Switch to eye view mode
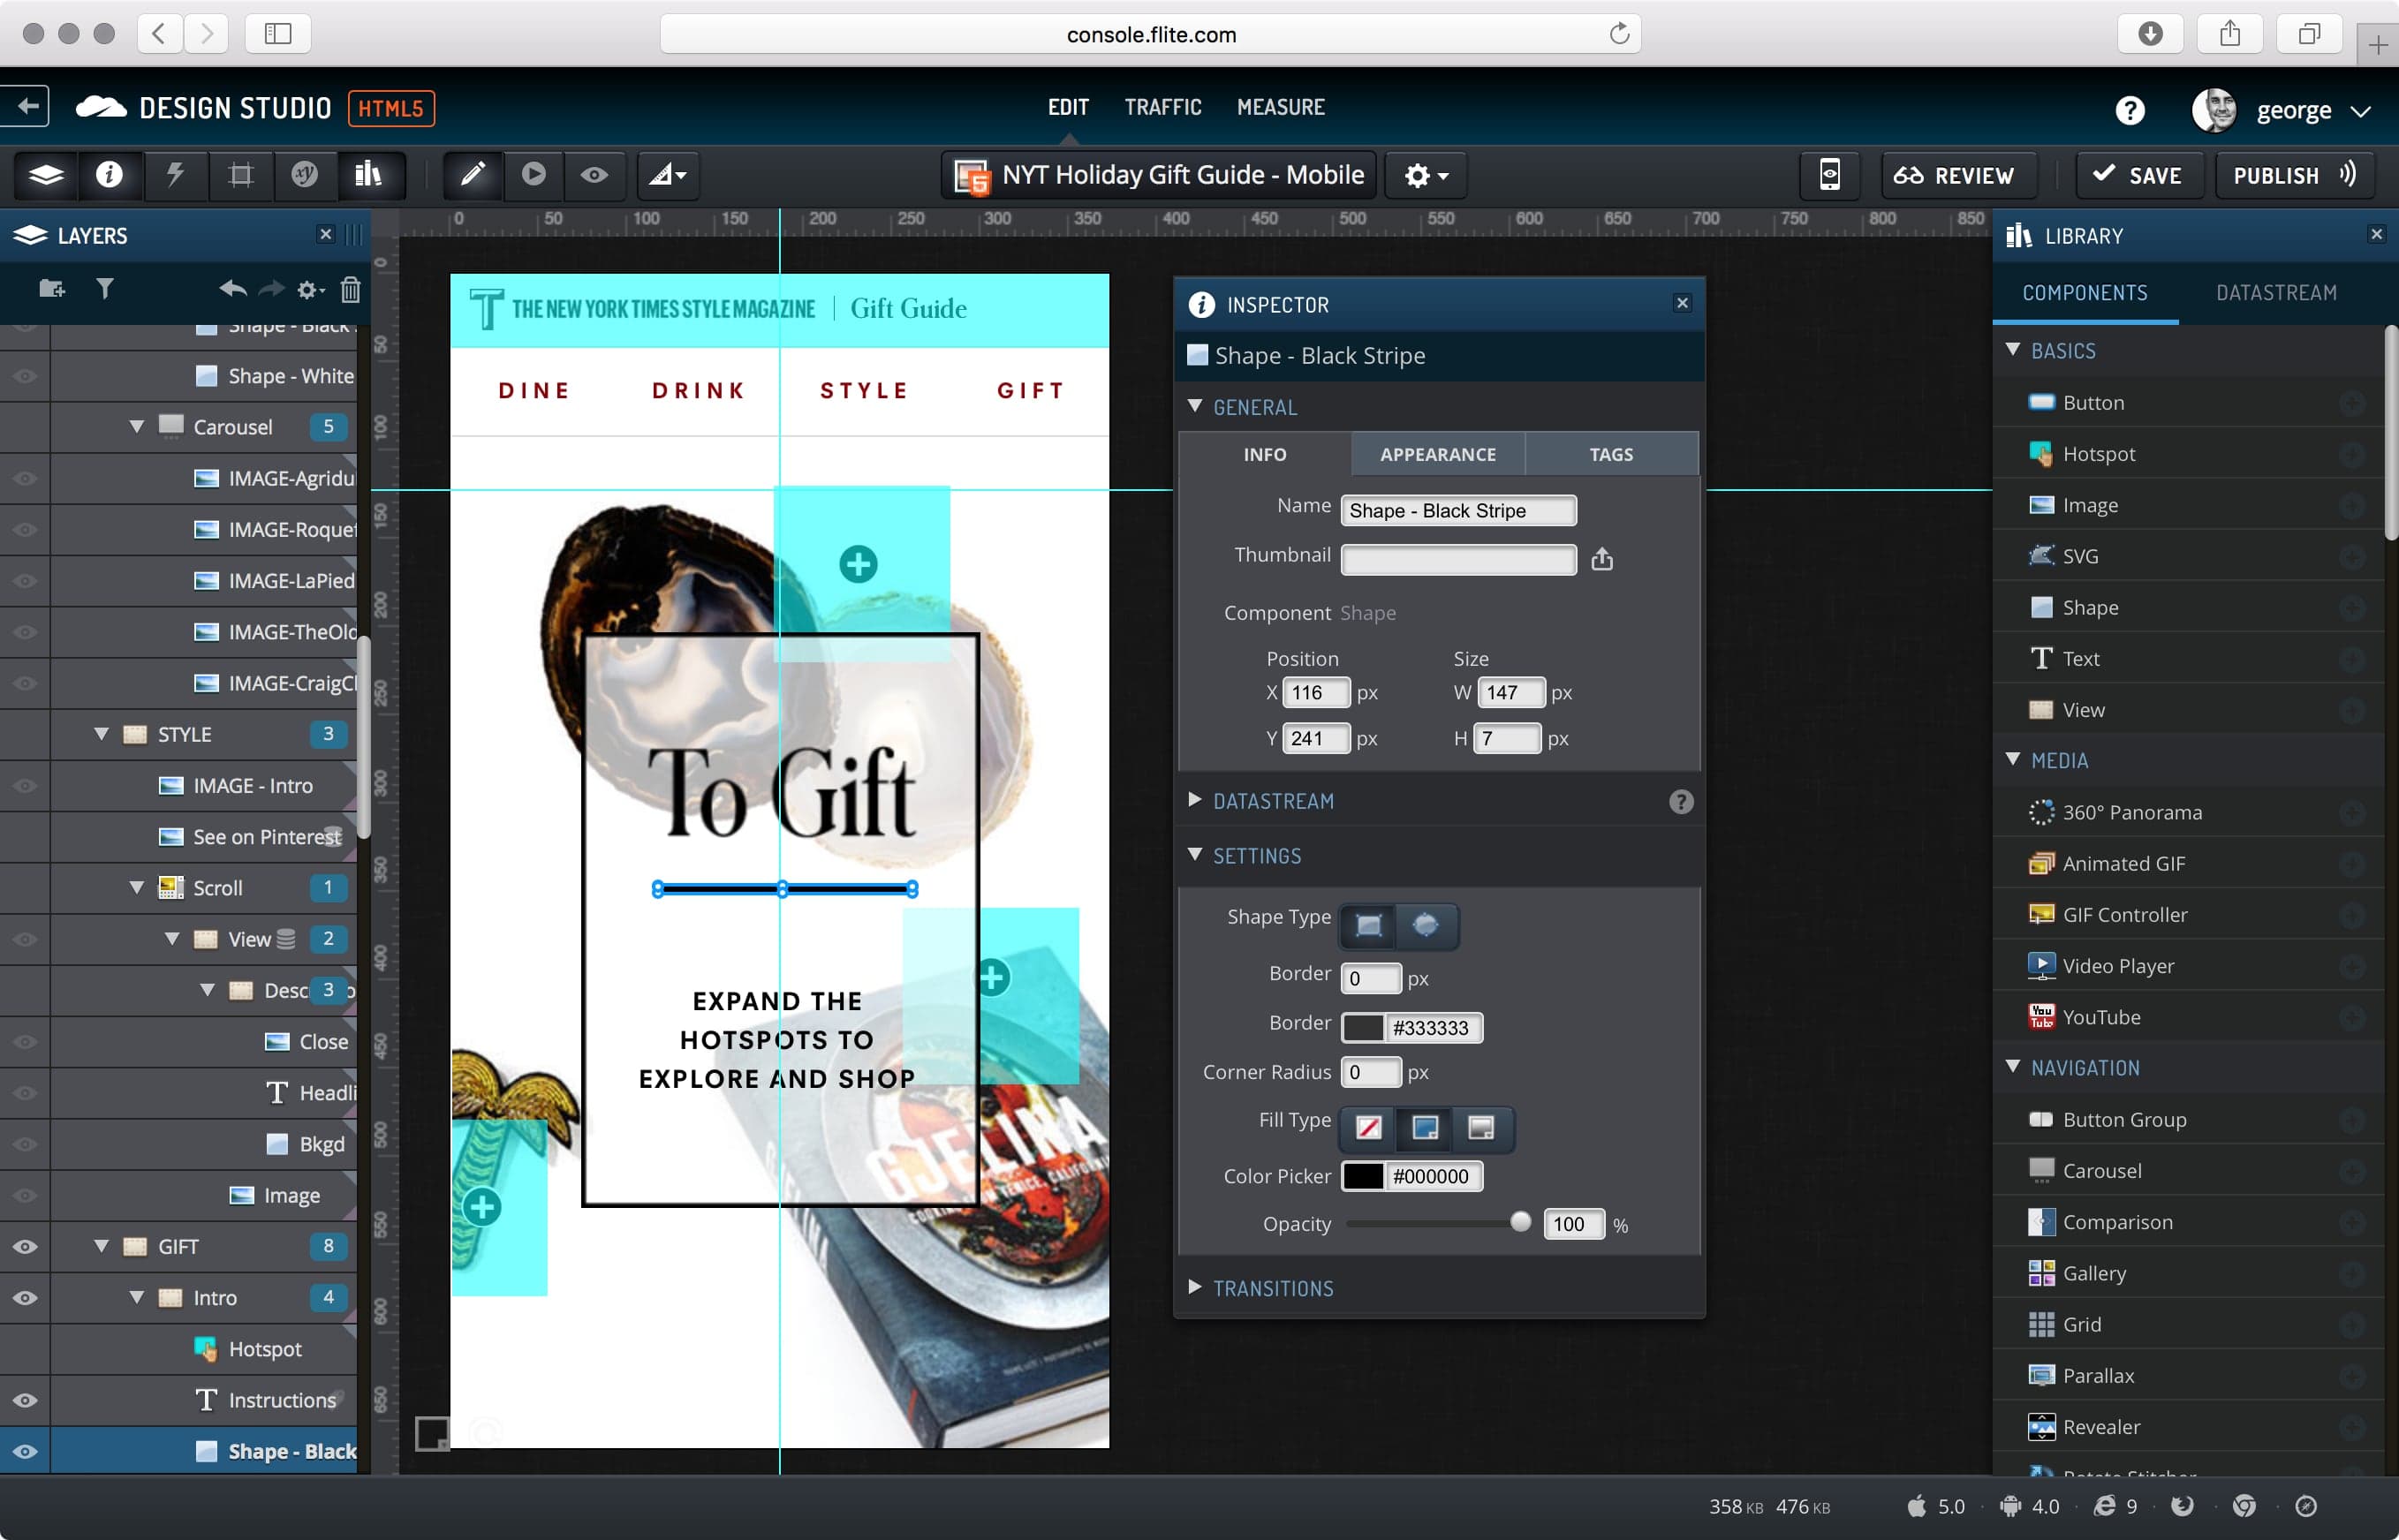The image size is (2399, 1540). point(594,175)
